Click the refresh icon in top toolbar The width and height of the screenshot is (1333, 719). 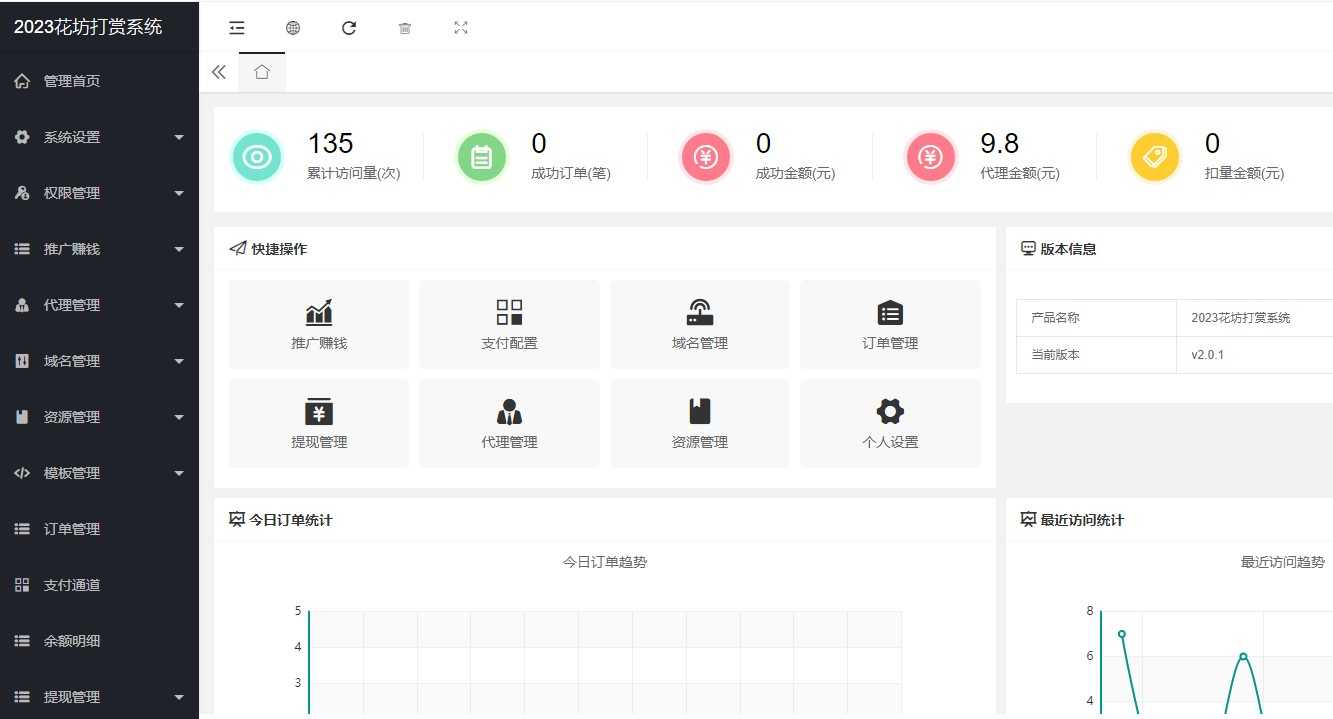(349, 28)
